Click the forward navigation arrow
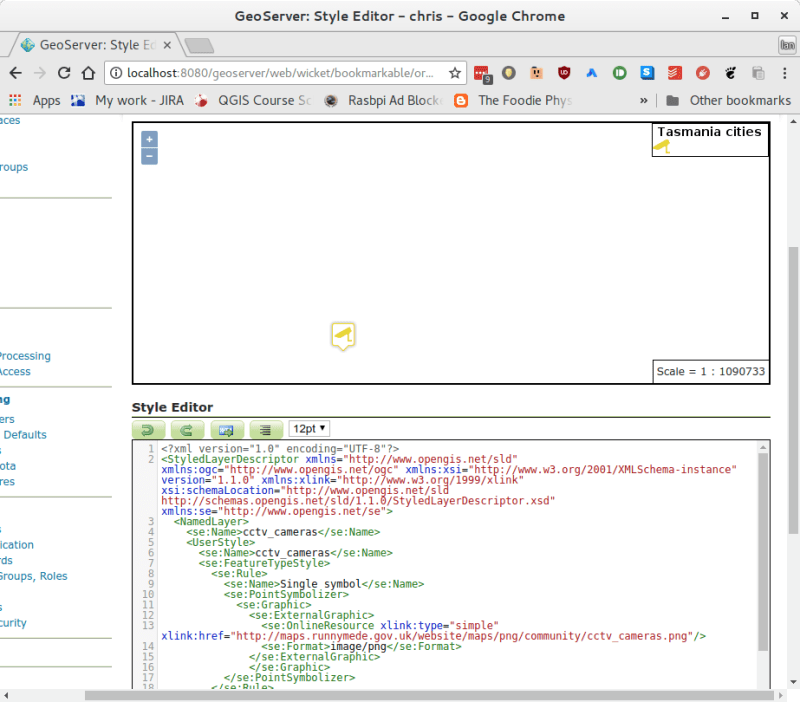This screenshot has height=702, width=800. (39, 73)
